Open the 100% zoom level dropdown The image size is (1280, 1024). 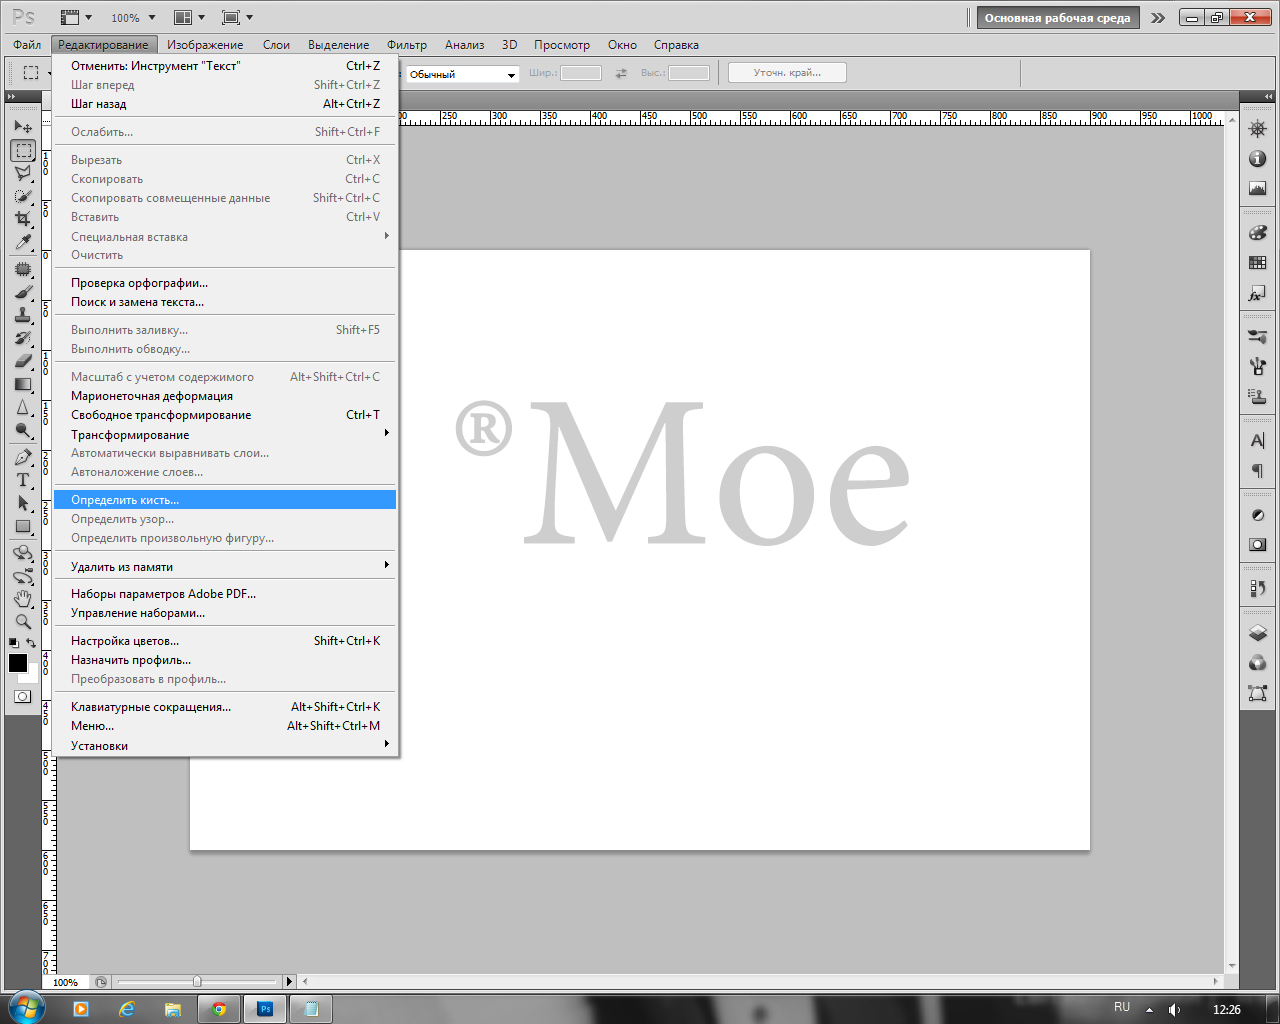pos(134,18)
